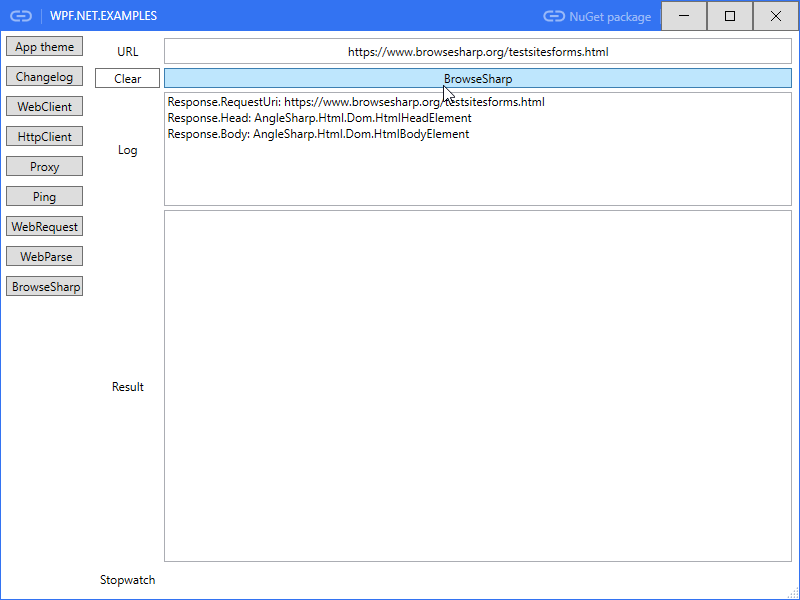This screenshot has width=800, height=600.
Task: Click the Result label
Action: 128,387
